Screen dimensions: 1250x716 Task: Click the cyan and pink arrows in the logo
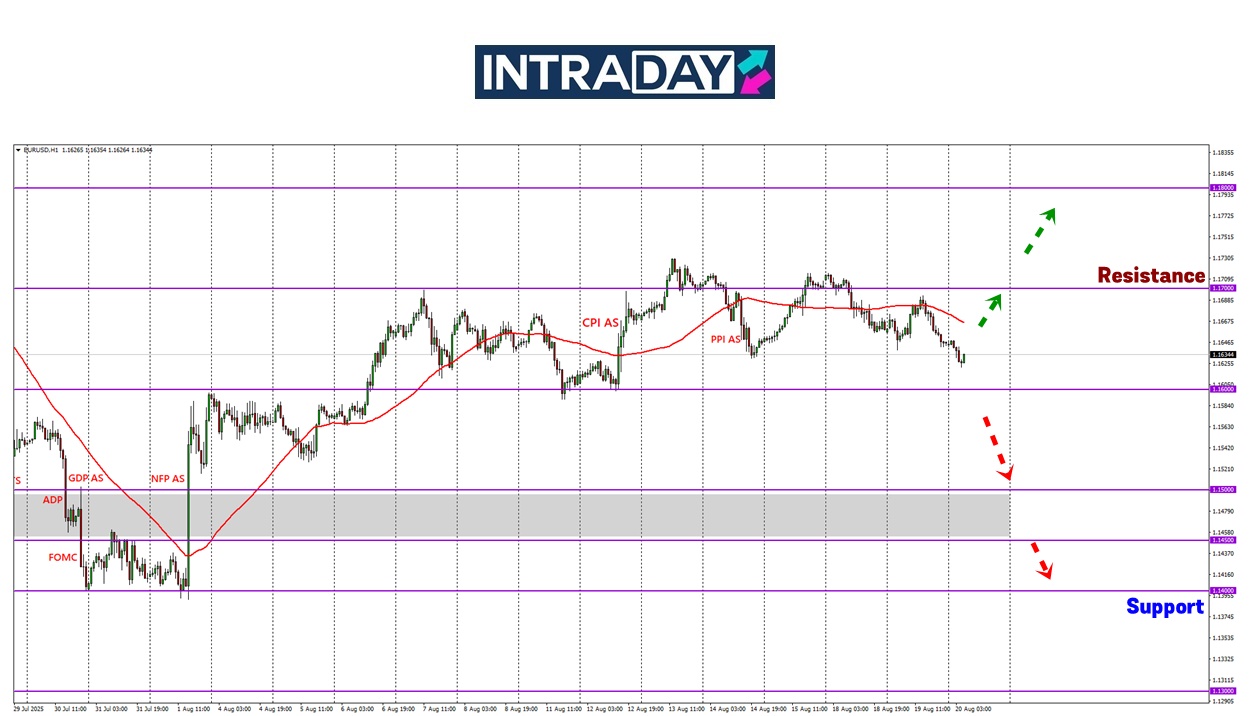pyautogui.click(x=754, y=72)
